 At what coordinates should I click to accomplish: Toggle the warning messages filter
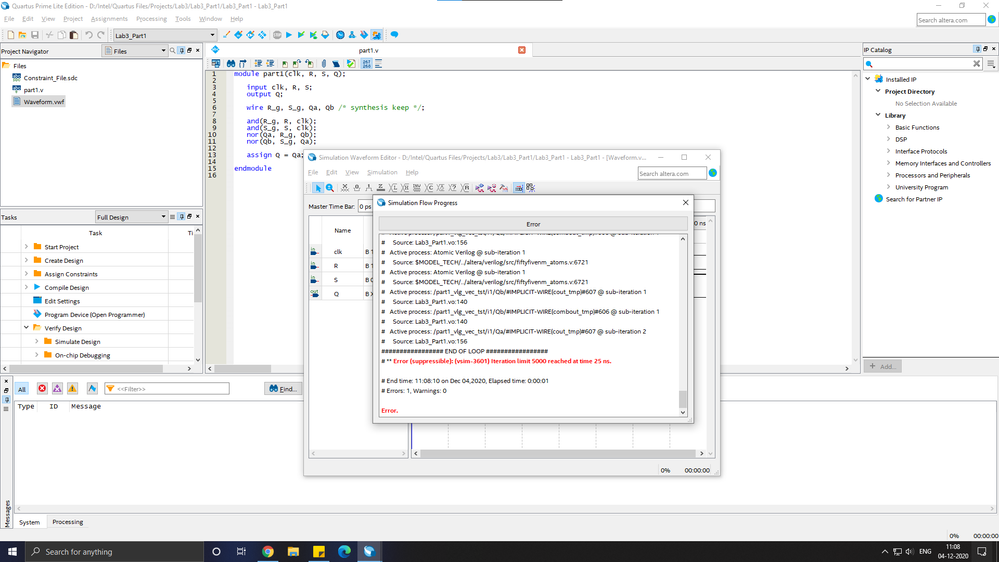coord(72,389)
